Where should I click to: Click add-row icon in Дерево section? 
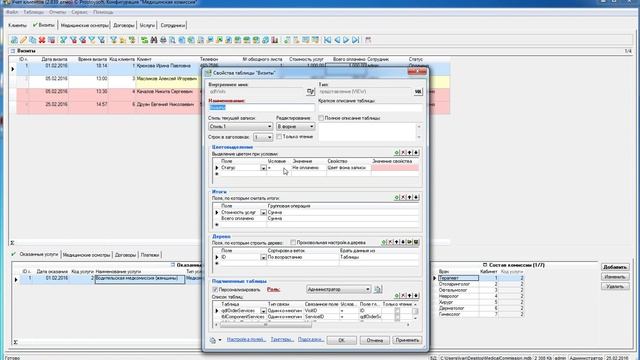[384, 242]
